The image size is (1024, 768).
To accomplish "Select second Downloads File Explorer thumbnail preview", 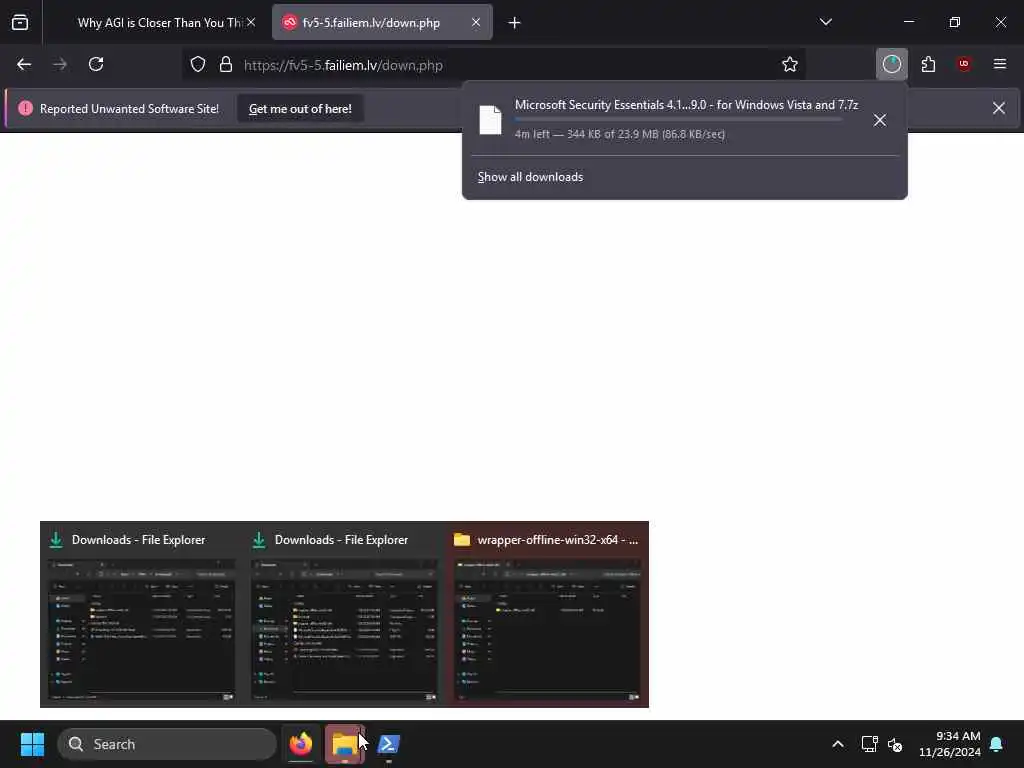I will 344,615.
